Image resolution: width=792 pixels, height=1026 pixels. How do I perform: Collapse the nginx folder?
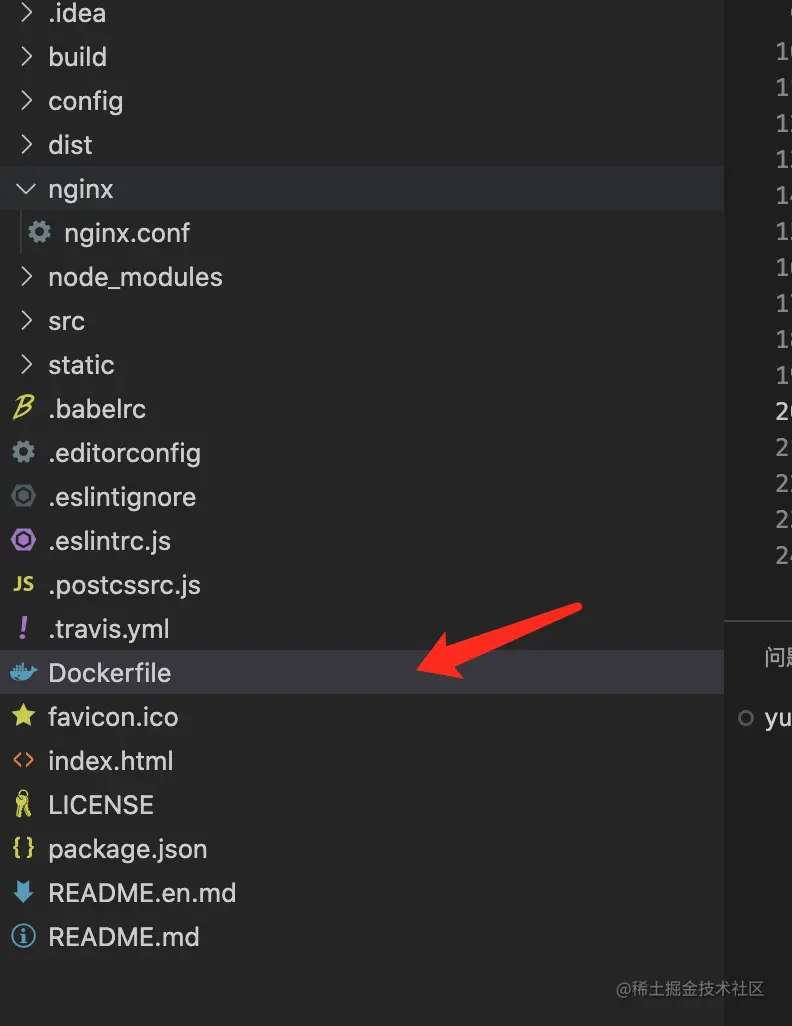click(26, 189)
